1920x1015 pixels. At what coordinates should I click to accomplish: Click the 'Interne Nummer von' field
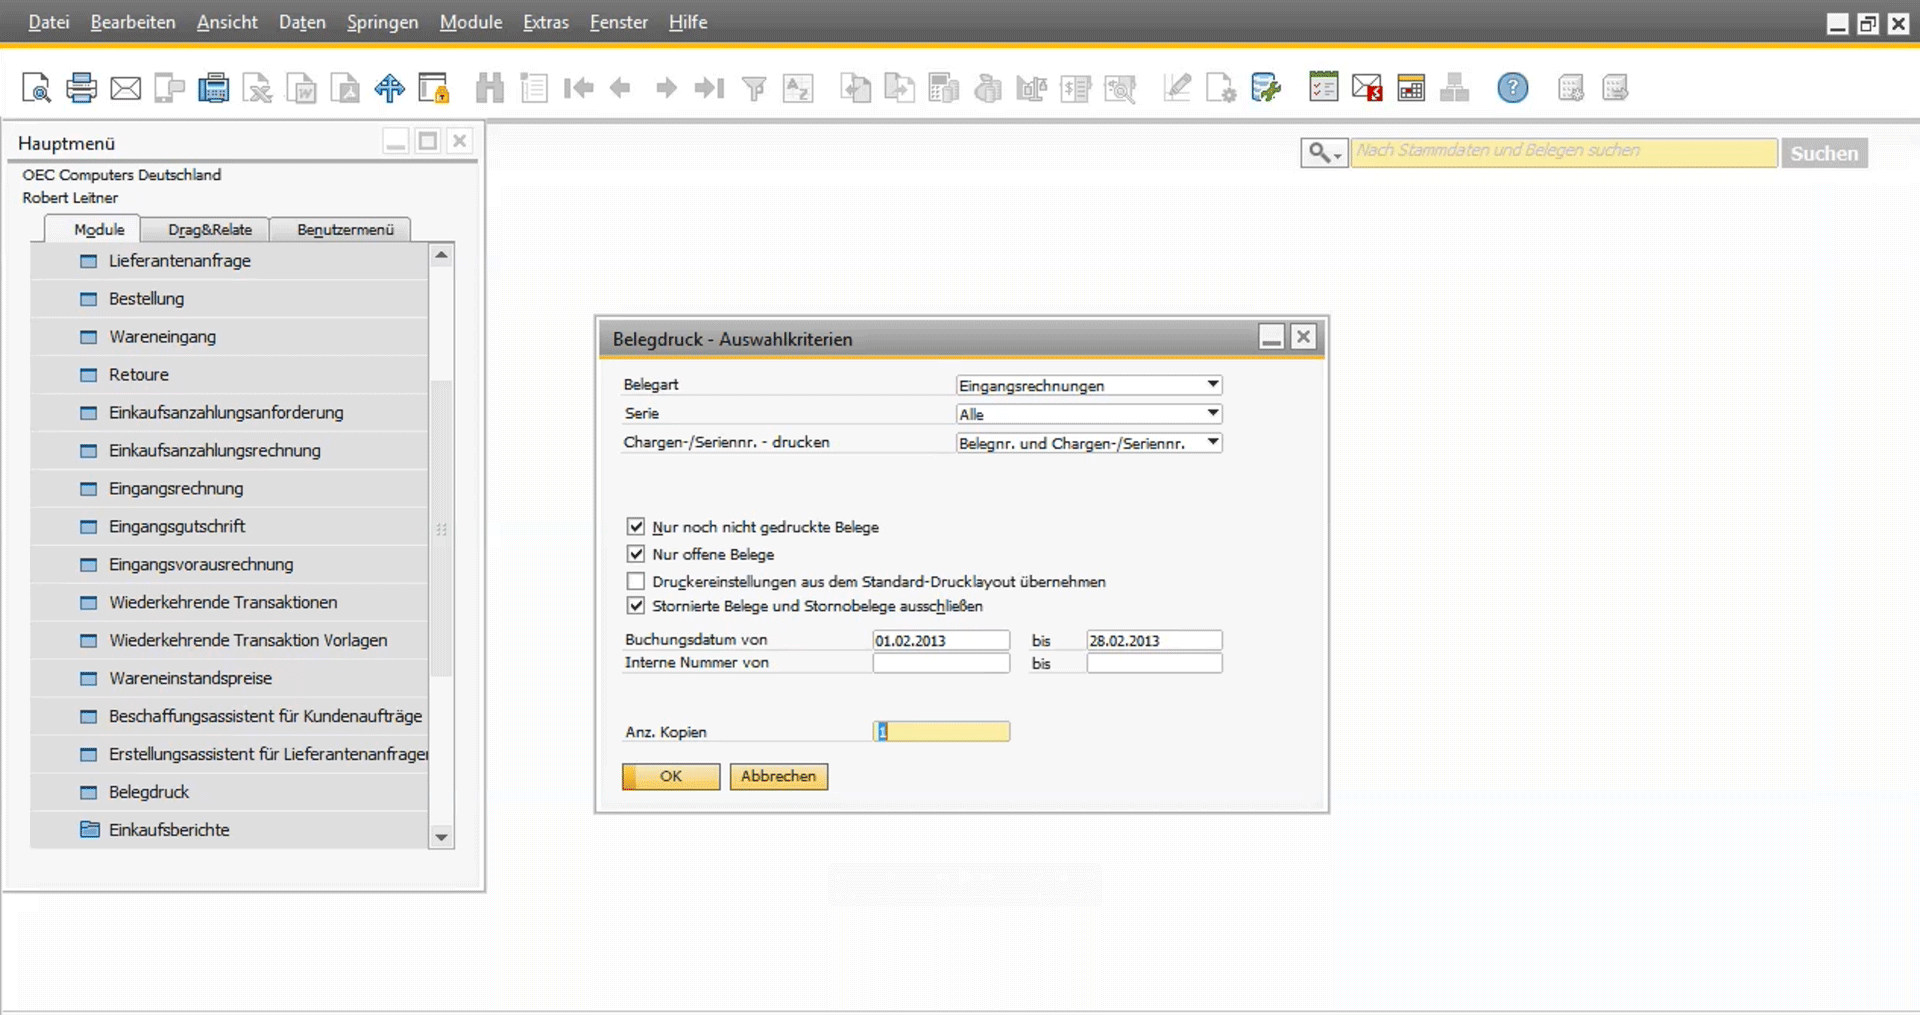click(941, 663)
